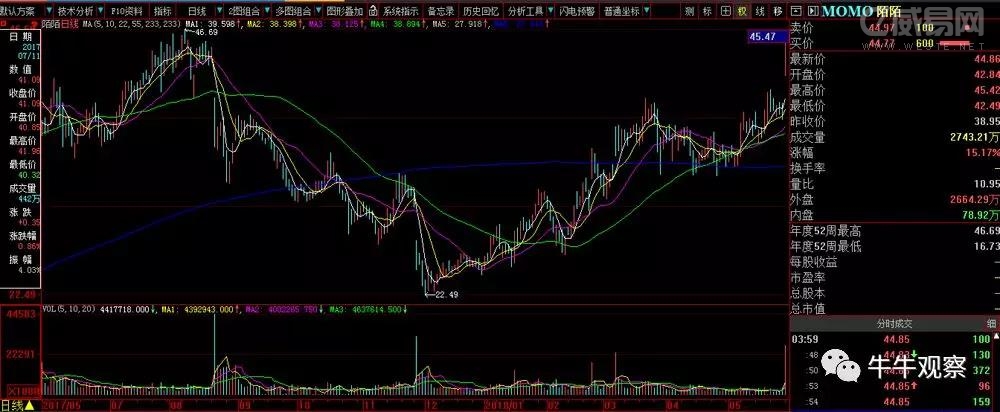This screenshot has height=412, width=1000.
Task: Expand the dropdown arrow after 分析工具
Action: pos(550,11)
